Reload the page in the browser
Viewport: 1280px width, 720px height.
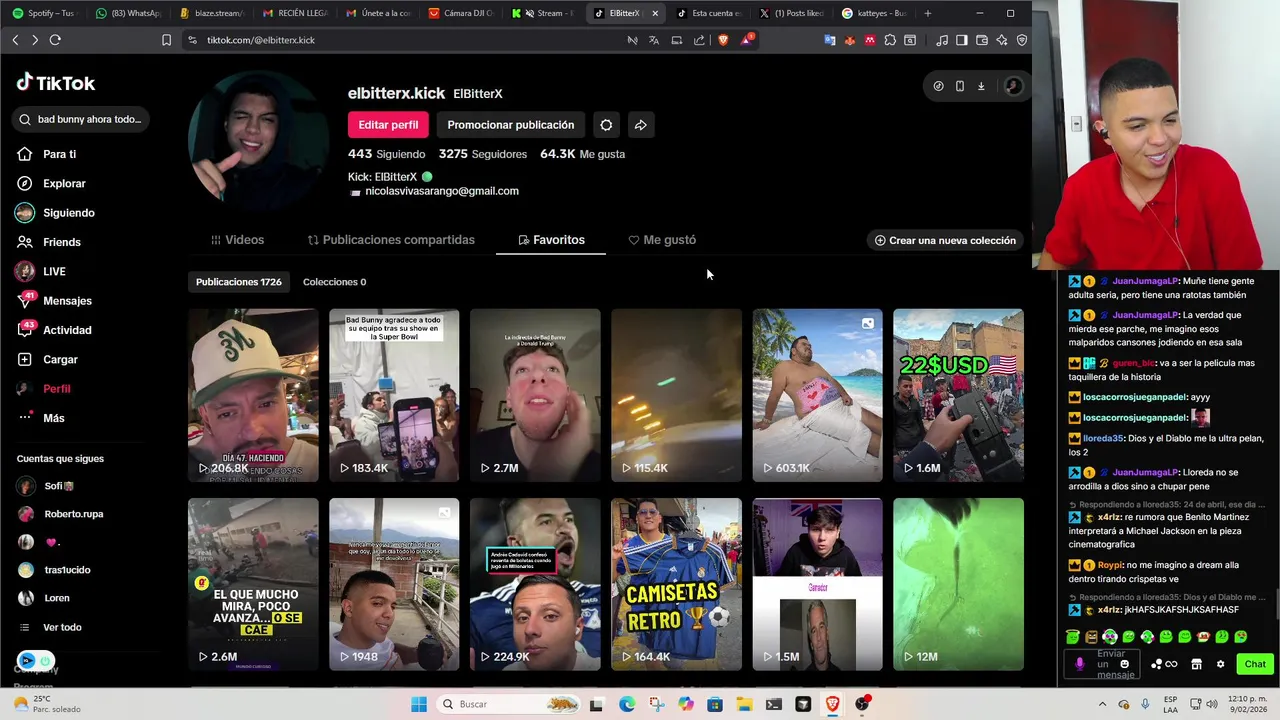pyautogui.click(x=55, y=40)
